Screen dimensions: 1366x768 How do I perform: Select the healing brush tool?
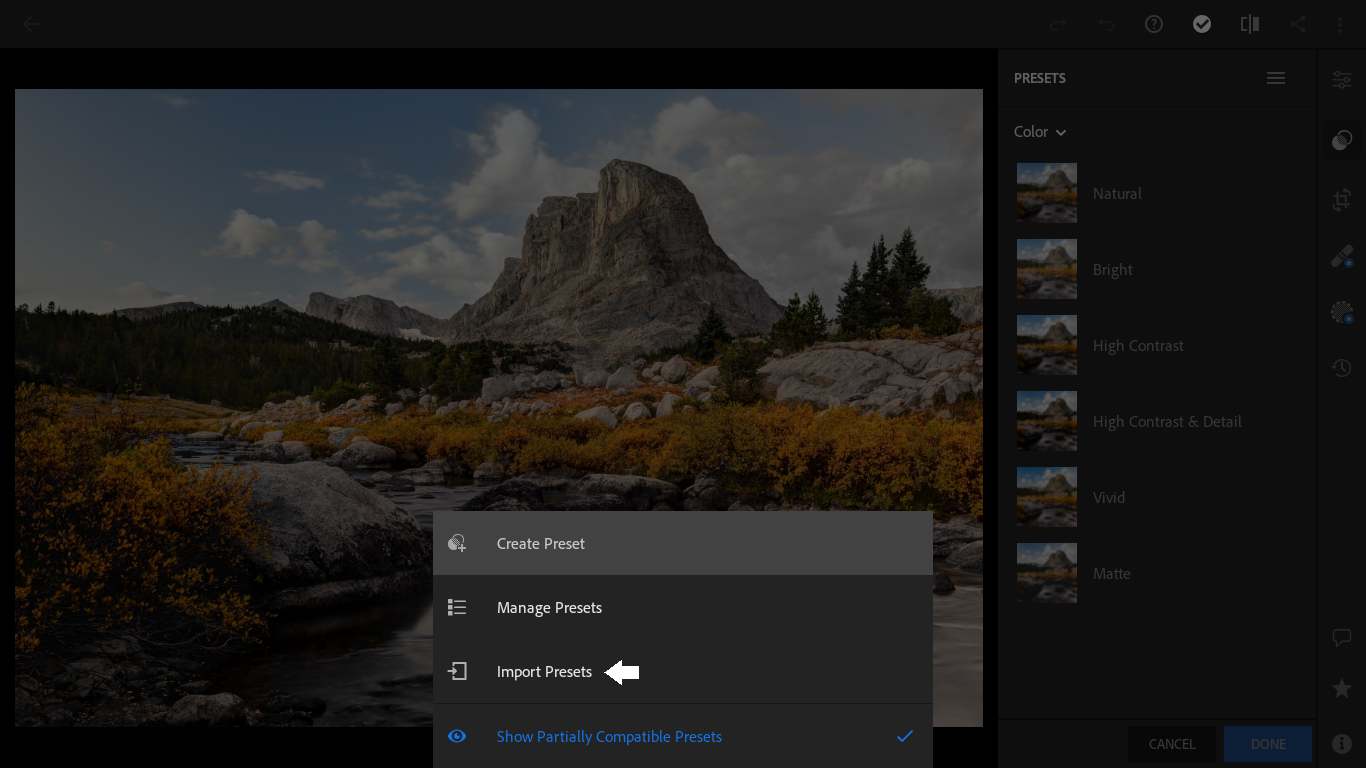click(x=1342, y=257)
